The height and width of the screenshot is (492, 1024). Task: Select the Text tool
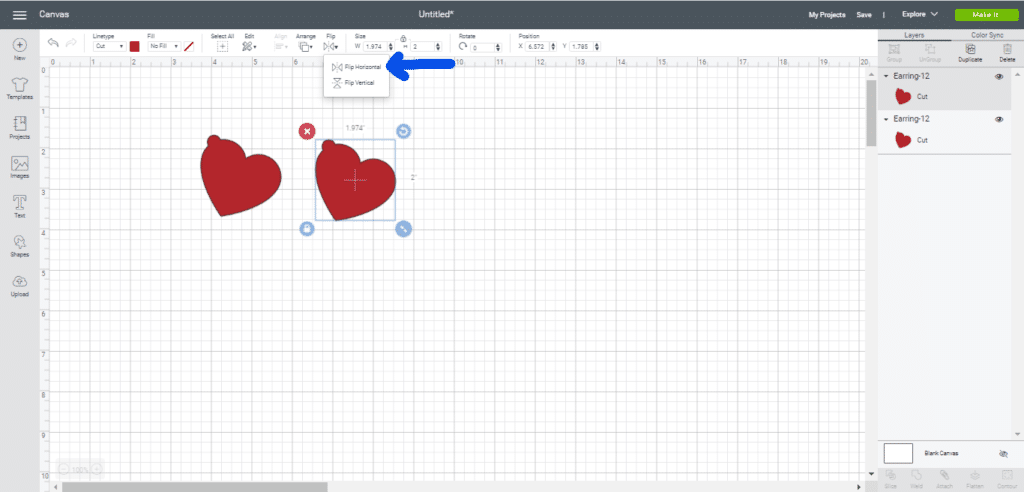19,205
